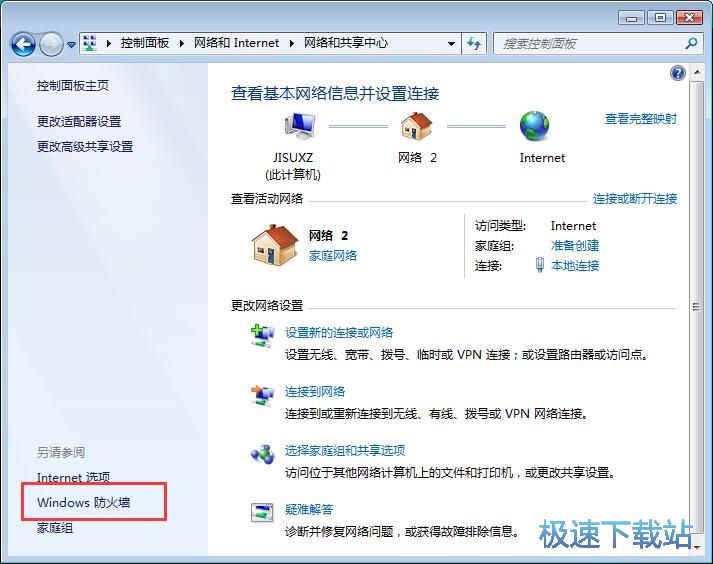This screenshot has height=564, width=713.
Task: Click the 疑难解答 troubleshooting icon
Action: pos(262,513)
